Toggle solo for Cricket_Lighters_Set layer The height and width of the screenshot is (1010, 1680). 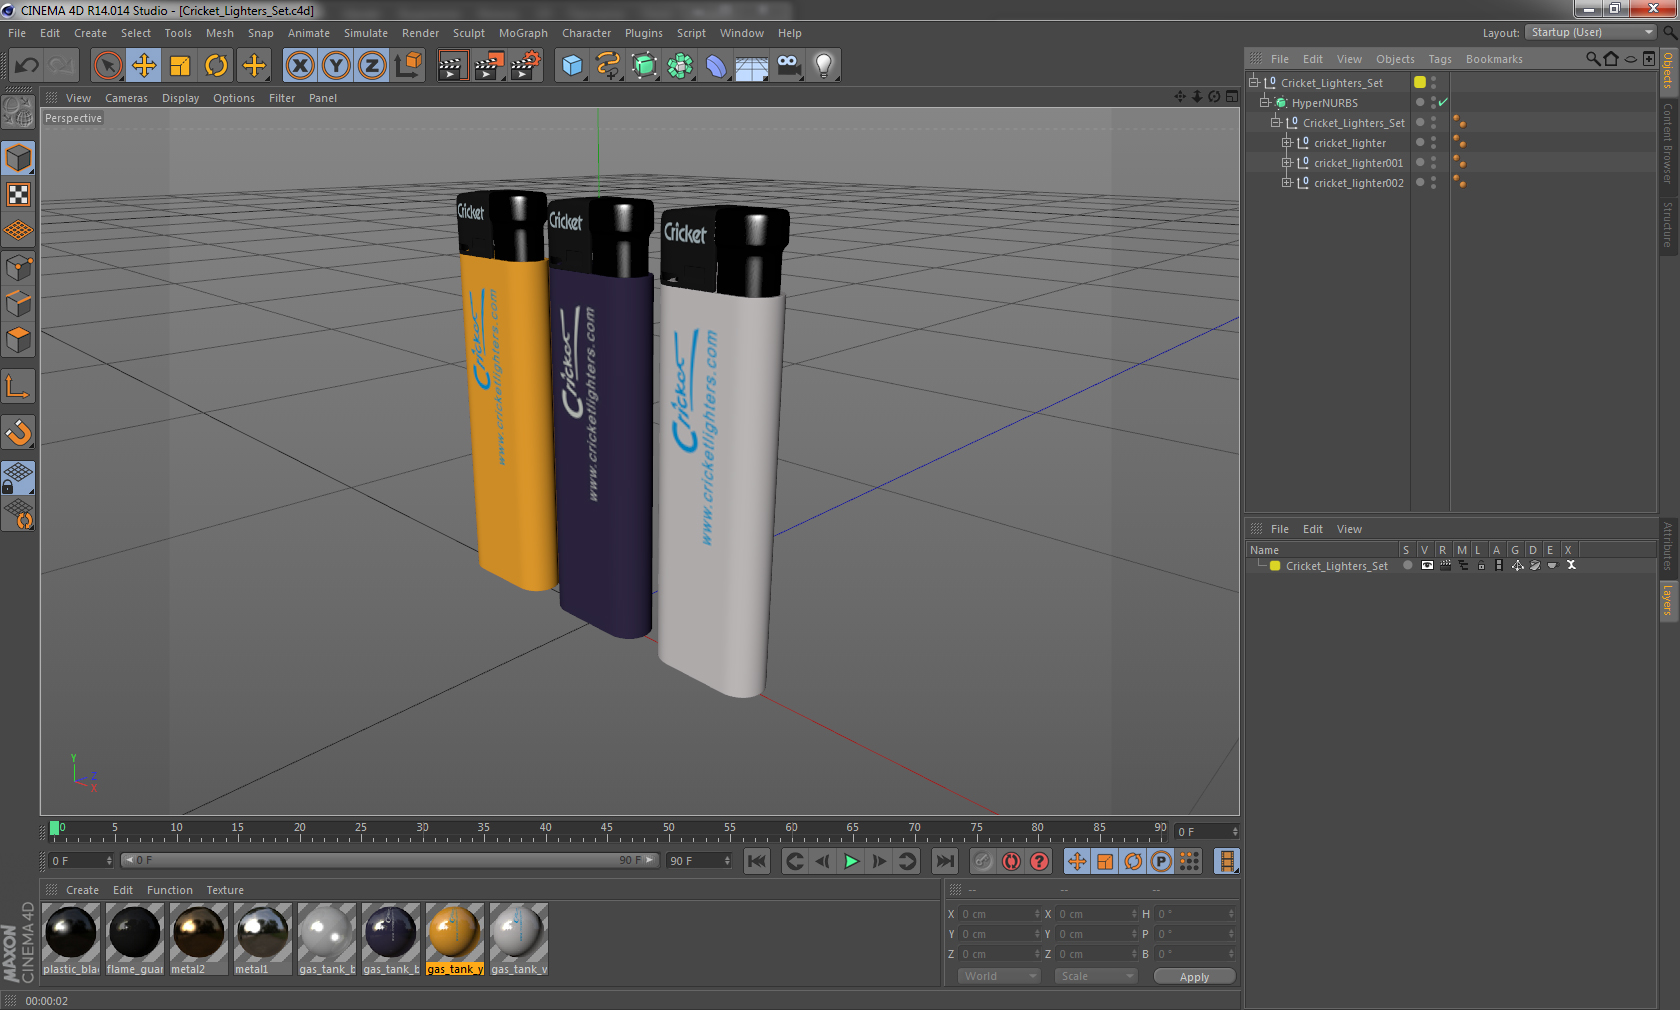click(x=1407, y=565)
